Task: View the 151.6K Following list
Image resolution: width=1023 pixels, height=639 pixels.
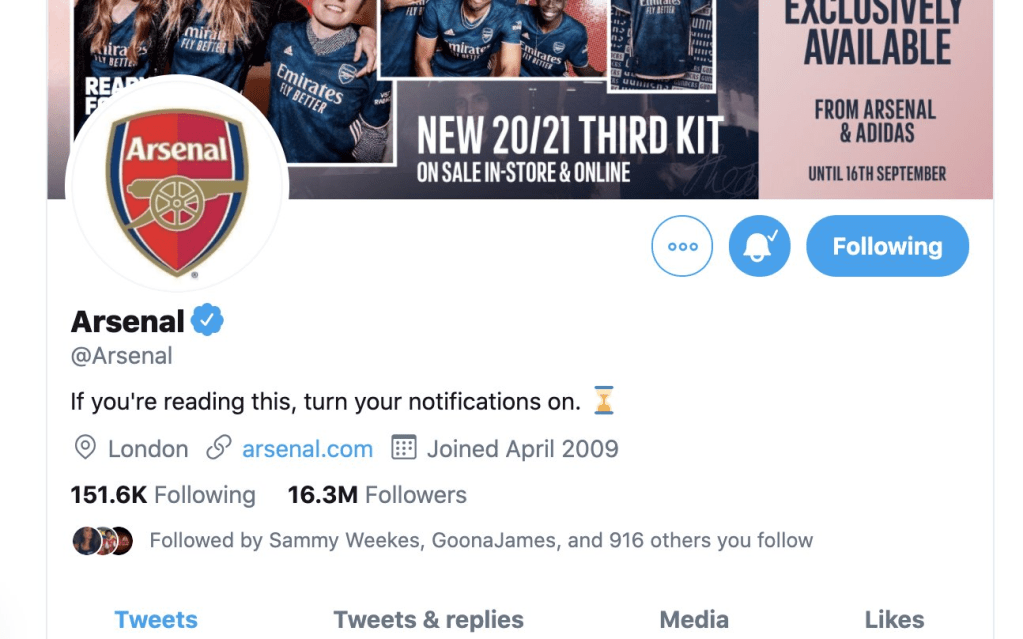Action: [163, 495]
